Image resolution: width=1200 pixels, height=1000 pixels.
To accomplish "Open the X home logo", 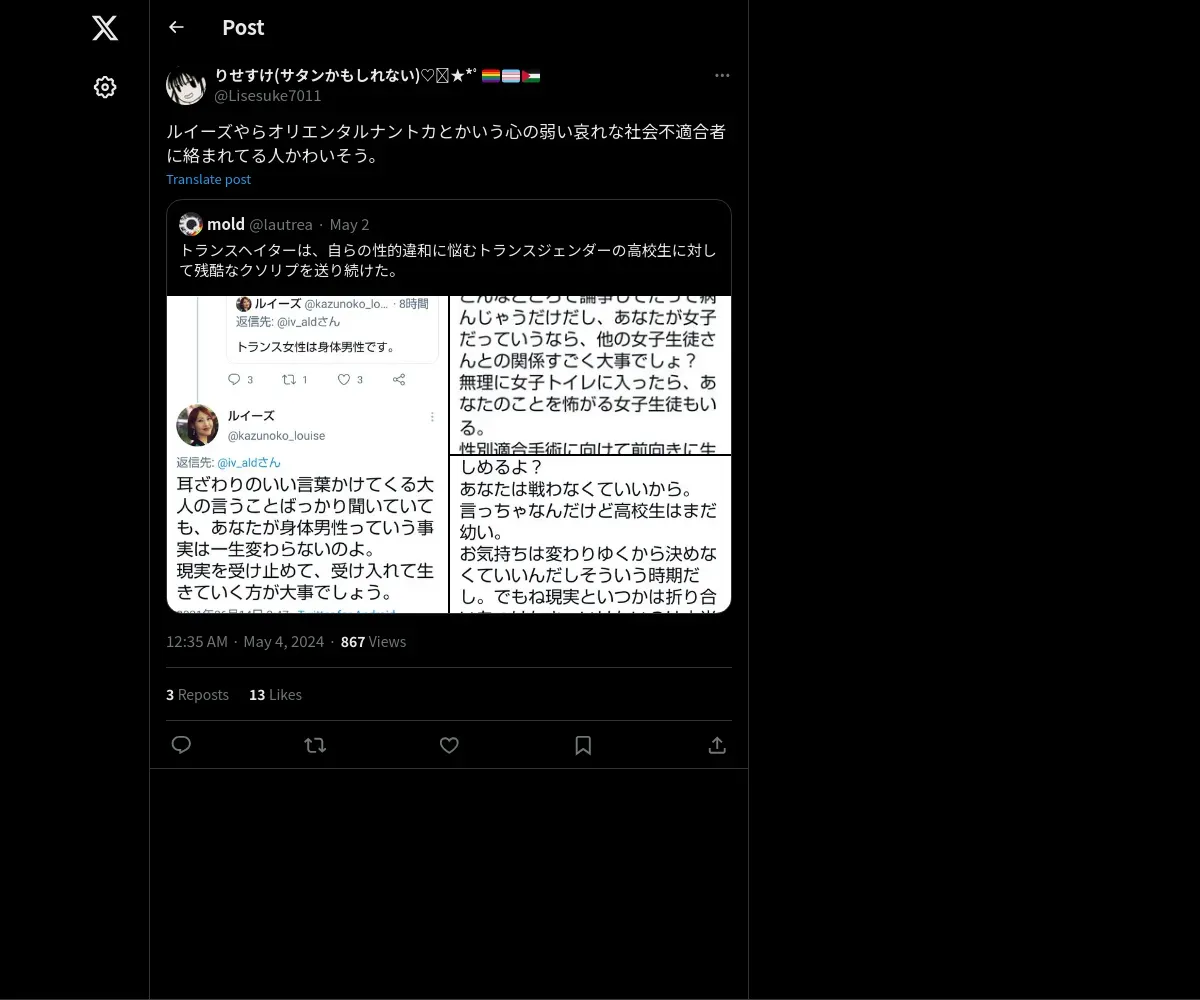I will [x=105, y=28].
